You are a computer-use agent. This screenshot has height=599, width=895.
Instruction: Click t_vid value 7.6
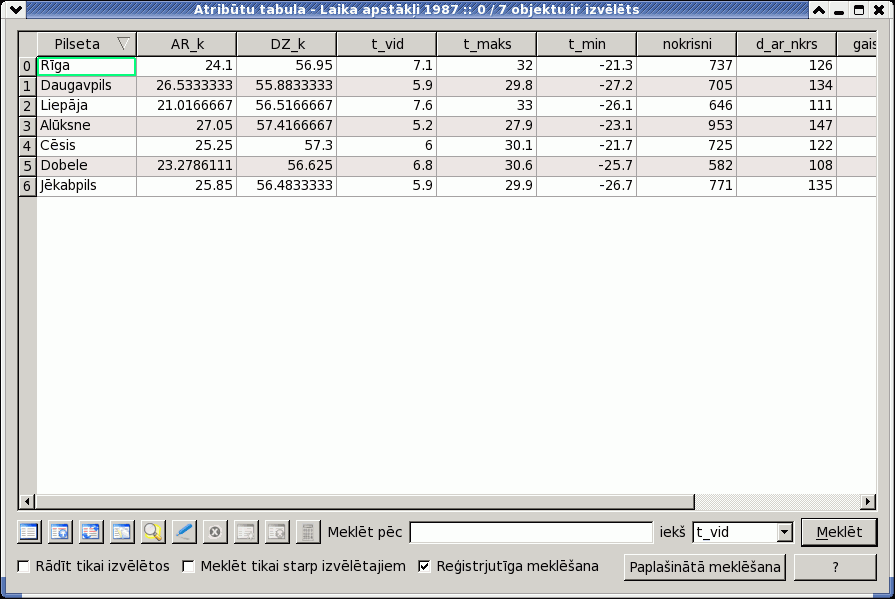(x=386, y=106)
